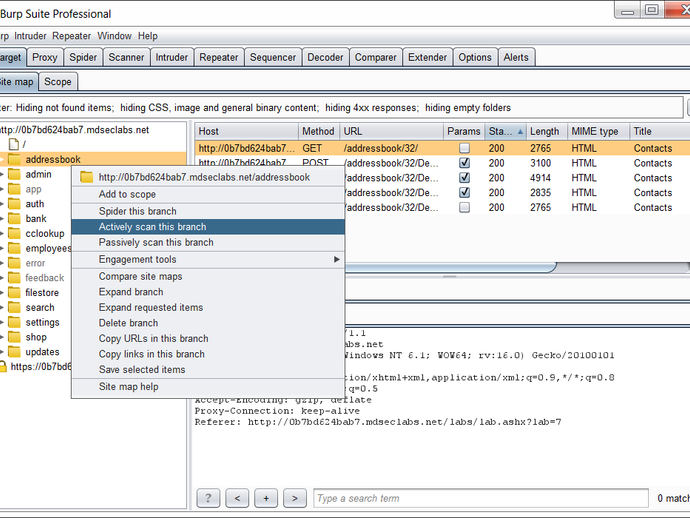
Task: Open the Alerts tab
Action: (516, 57)
